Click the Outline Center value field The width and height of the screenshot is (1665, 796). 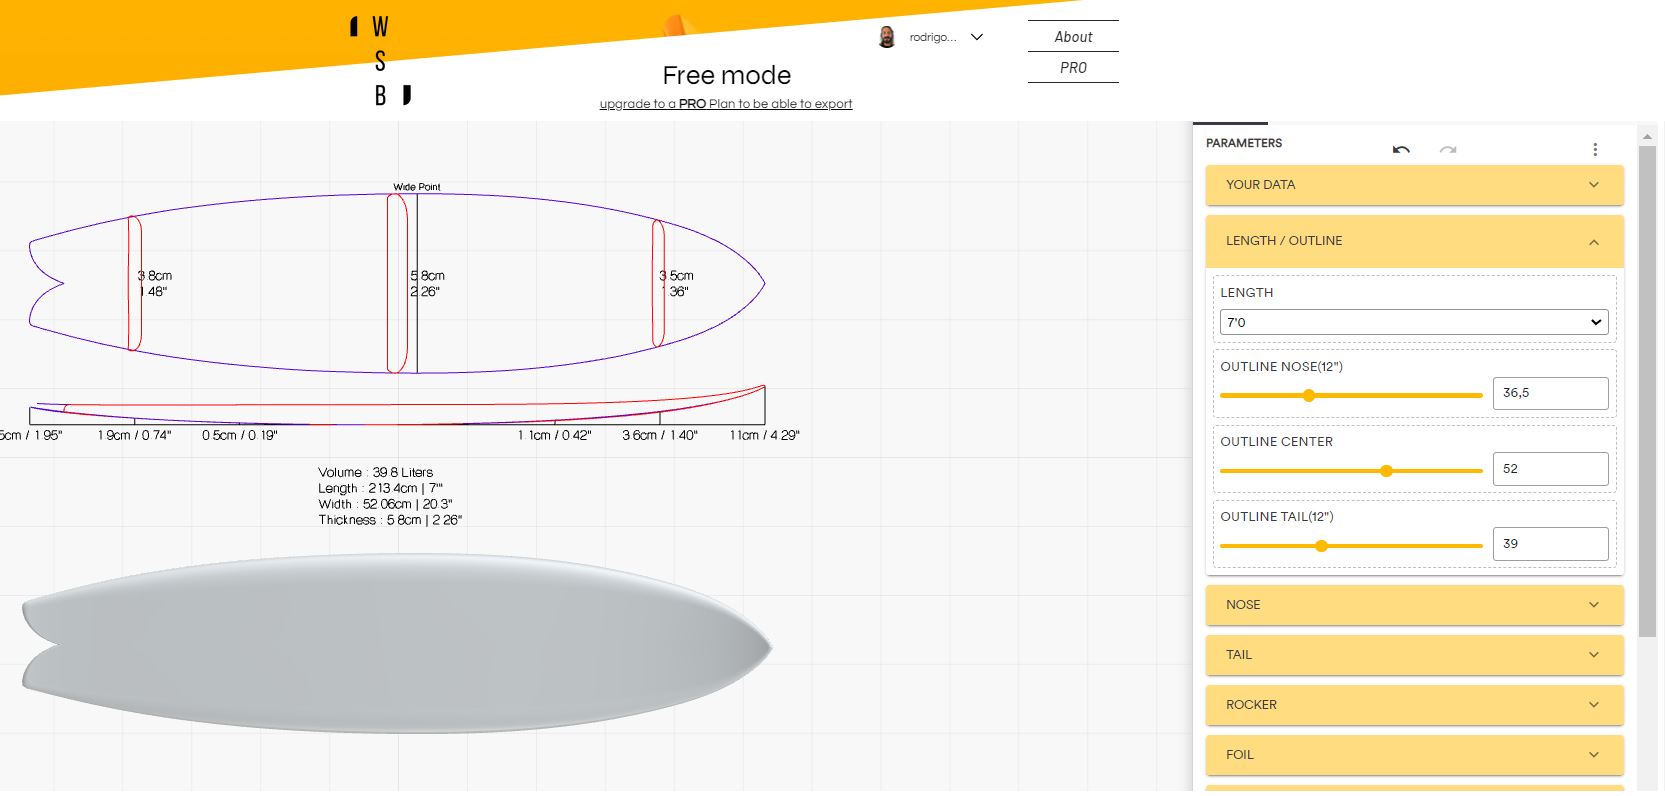click(1549, 469)
